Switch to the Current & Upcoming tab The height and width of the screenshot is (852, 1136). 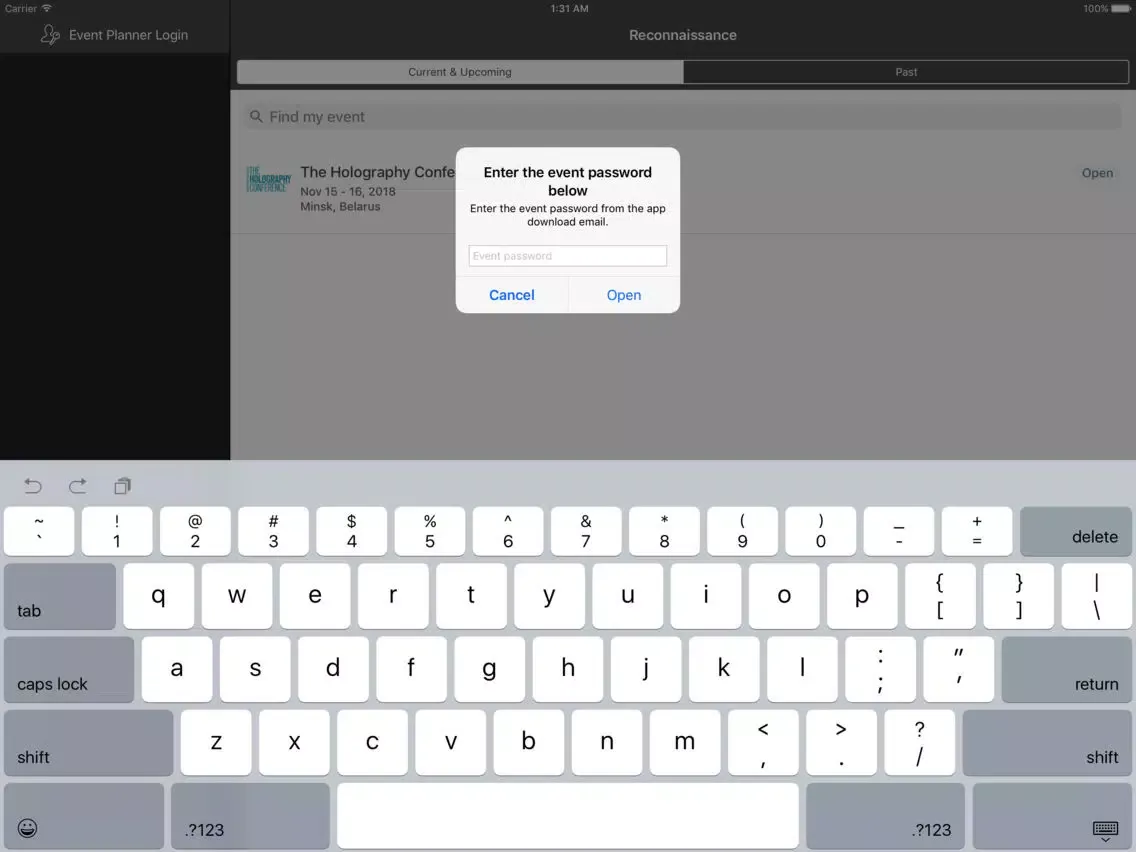point(460,72)
